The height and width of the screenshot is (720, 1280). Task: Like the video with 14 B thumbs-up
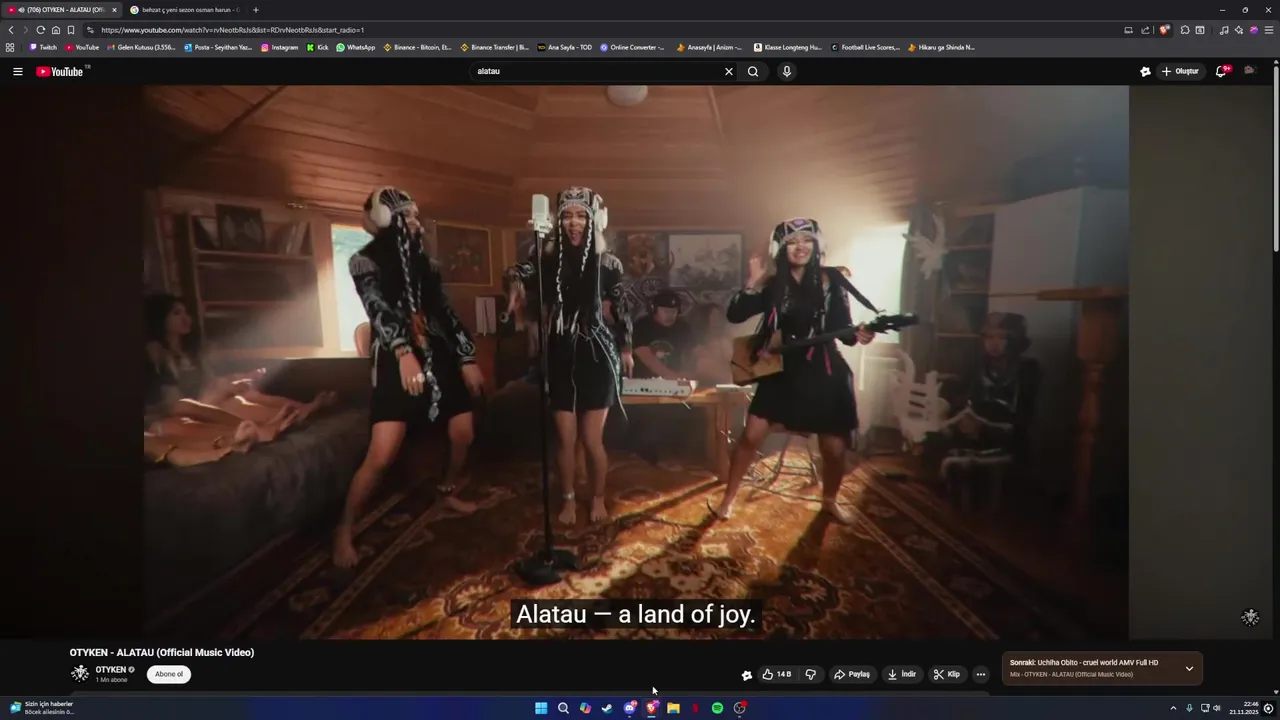click(777, 674)
